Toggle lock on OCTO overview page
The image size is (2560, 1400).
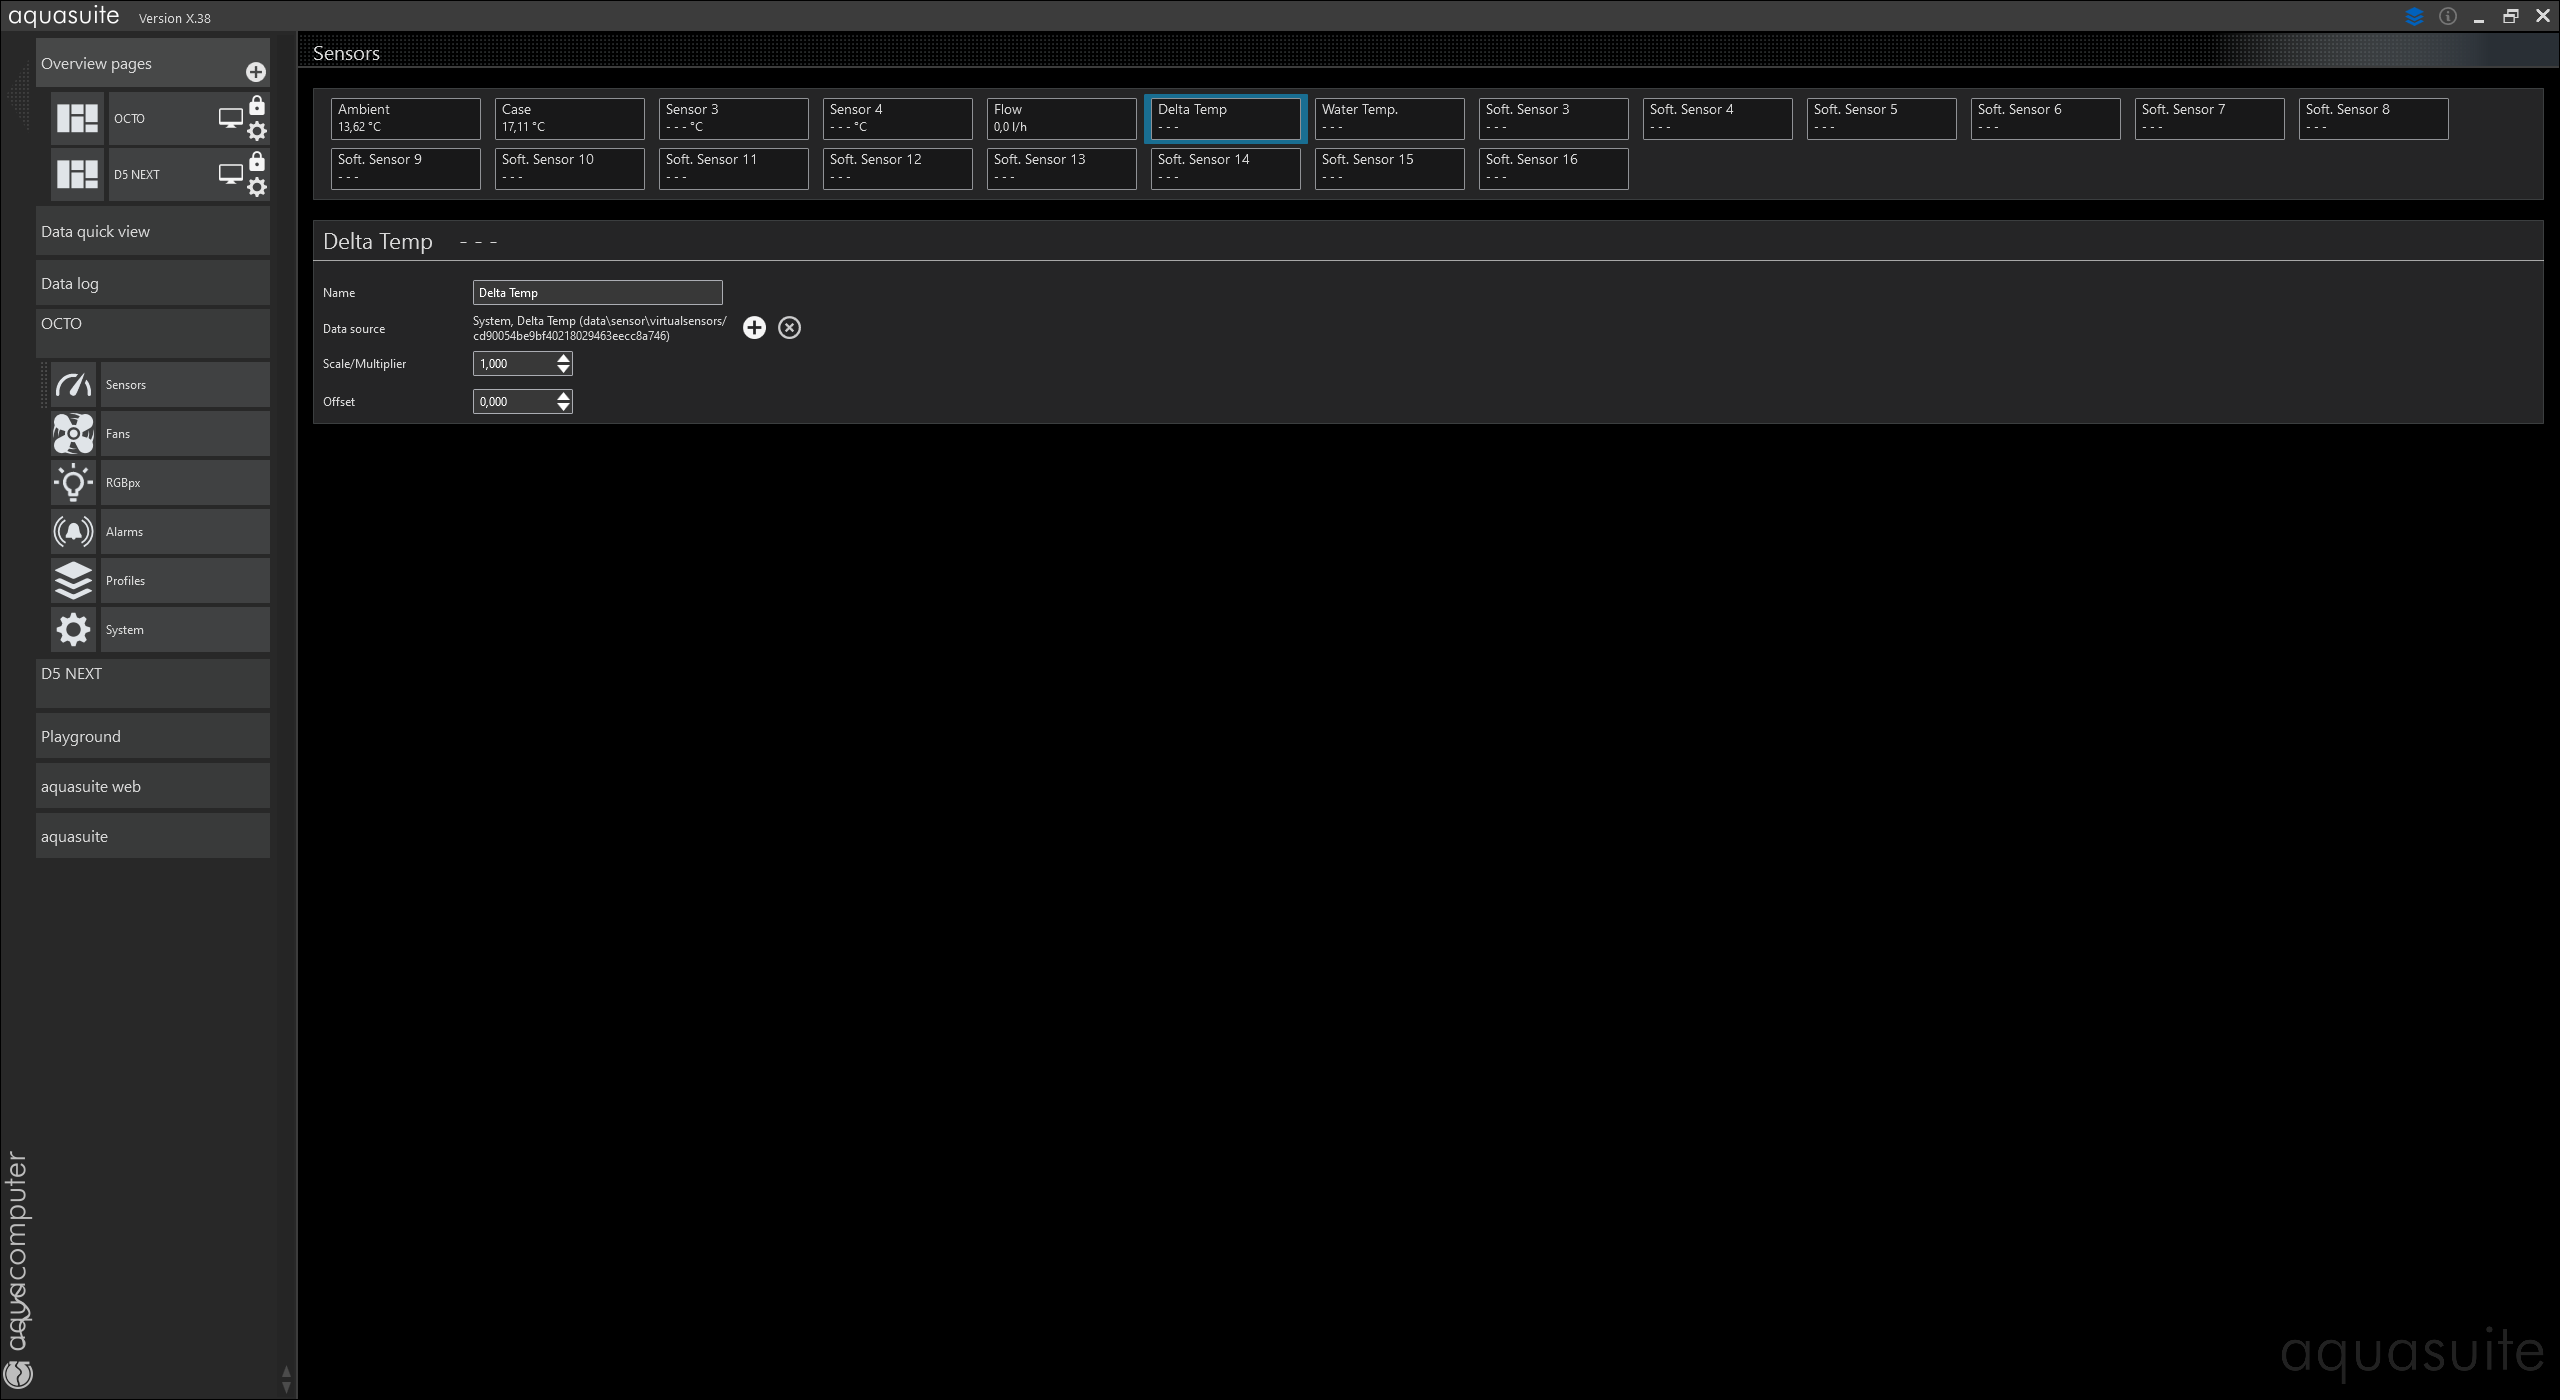(x=257, y=106)
